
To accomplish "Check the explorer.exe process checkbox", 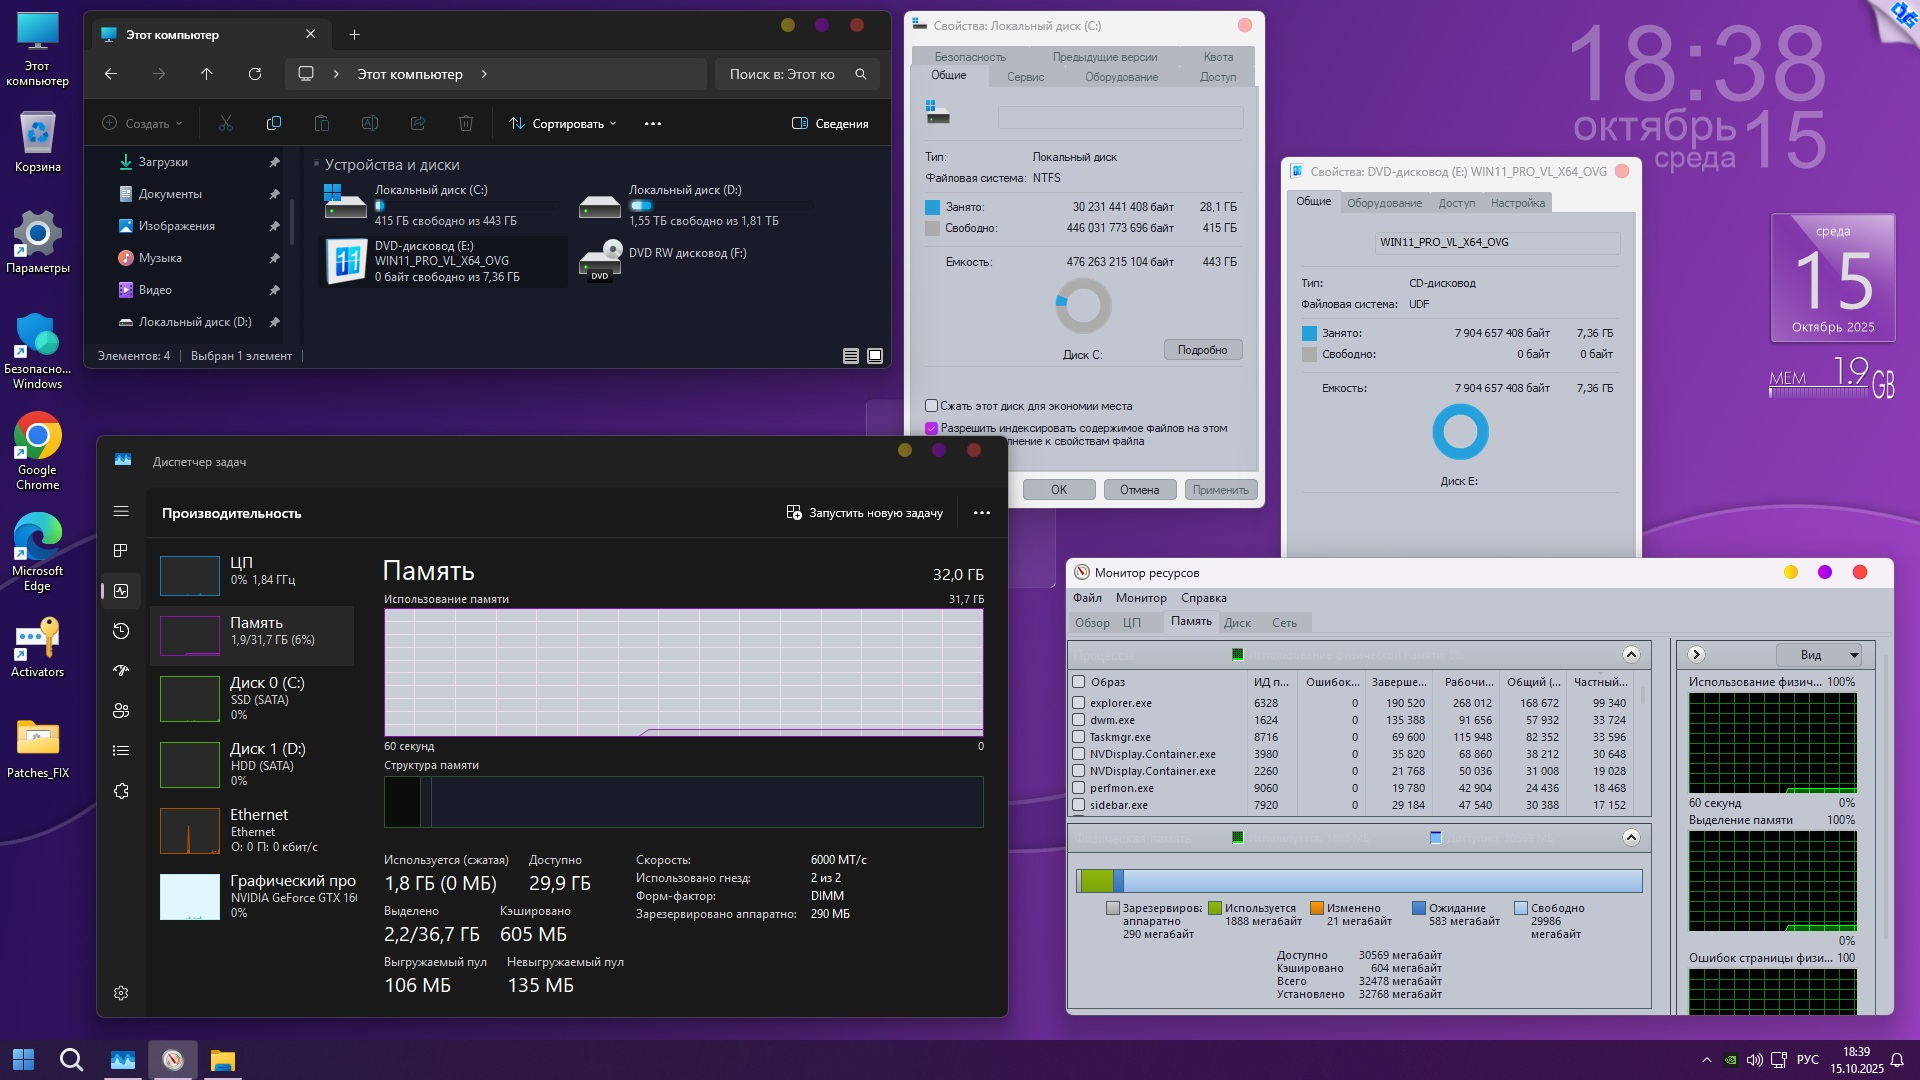I will [x=1079, y=703].
